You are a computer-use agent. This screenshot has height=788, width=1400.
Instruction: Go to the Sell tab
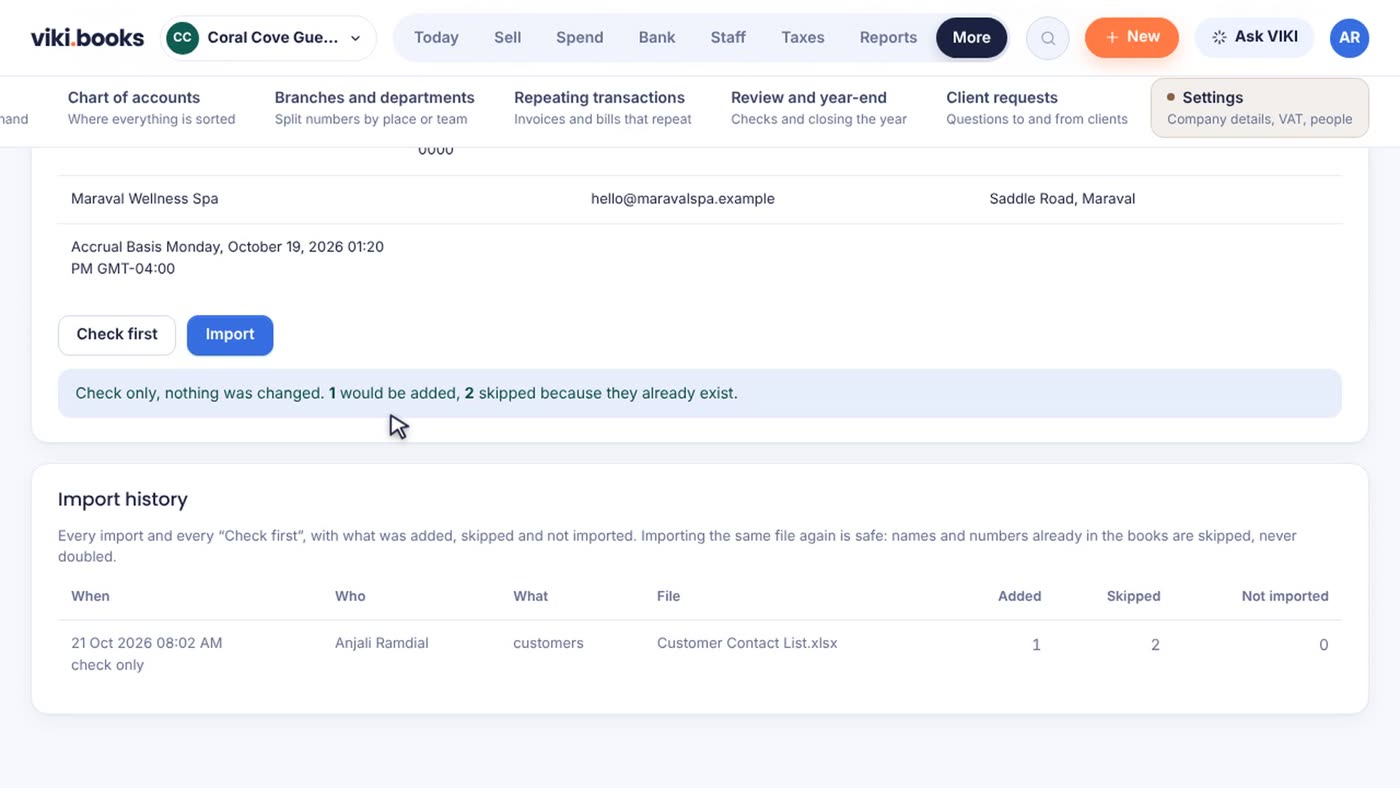507,38
